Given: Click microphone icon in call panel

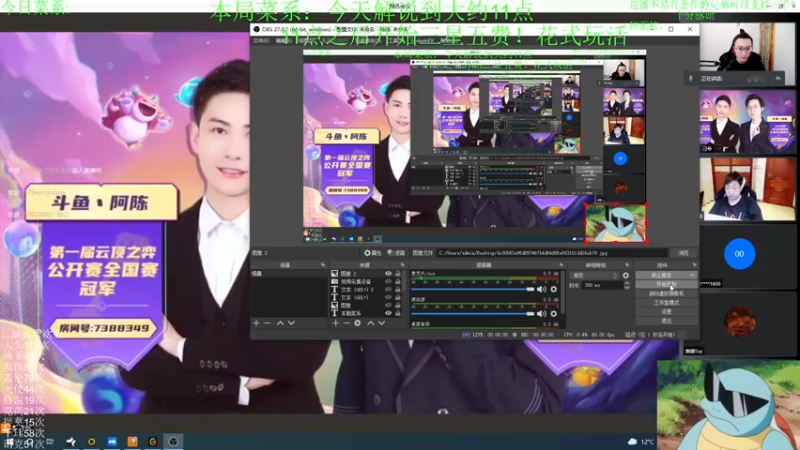Looking at the screenshot, I should pyautogui.click(x=691, y=79).
